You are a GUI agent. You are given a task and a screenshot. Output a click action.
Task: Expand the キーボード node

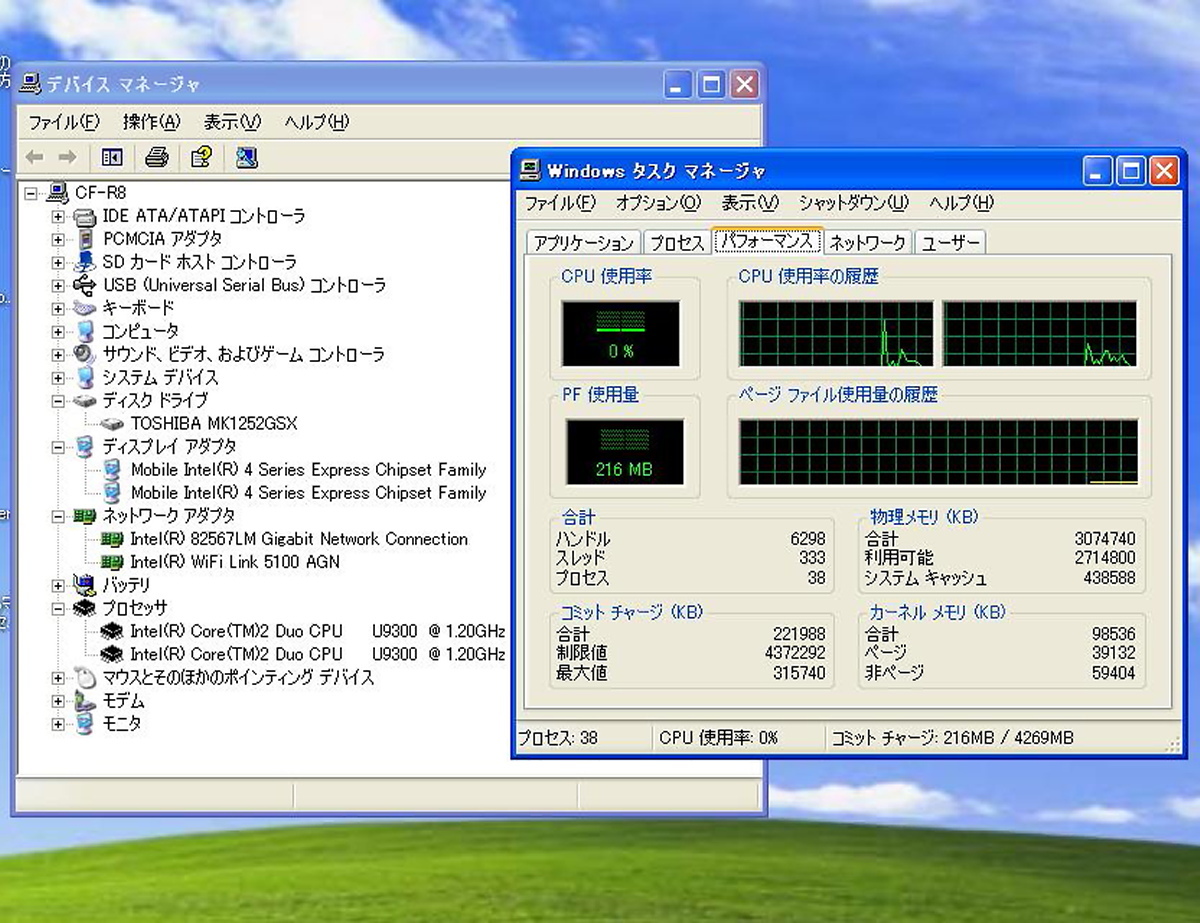[x=58, y=308]
